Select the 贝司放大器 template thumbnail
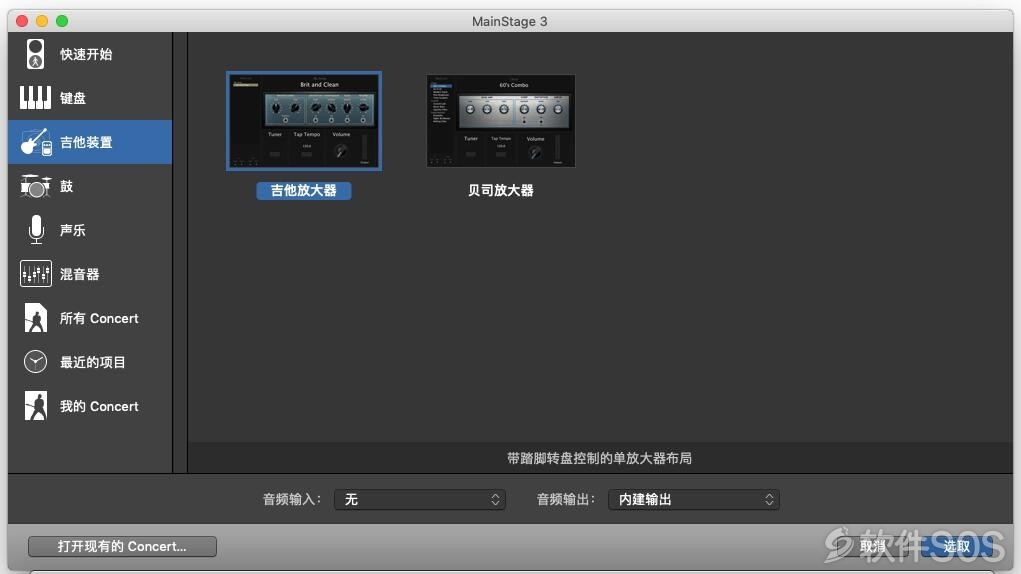 501,121
